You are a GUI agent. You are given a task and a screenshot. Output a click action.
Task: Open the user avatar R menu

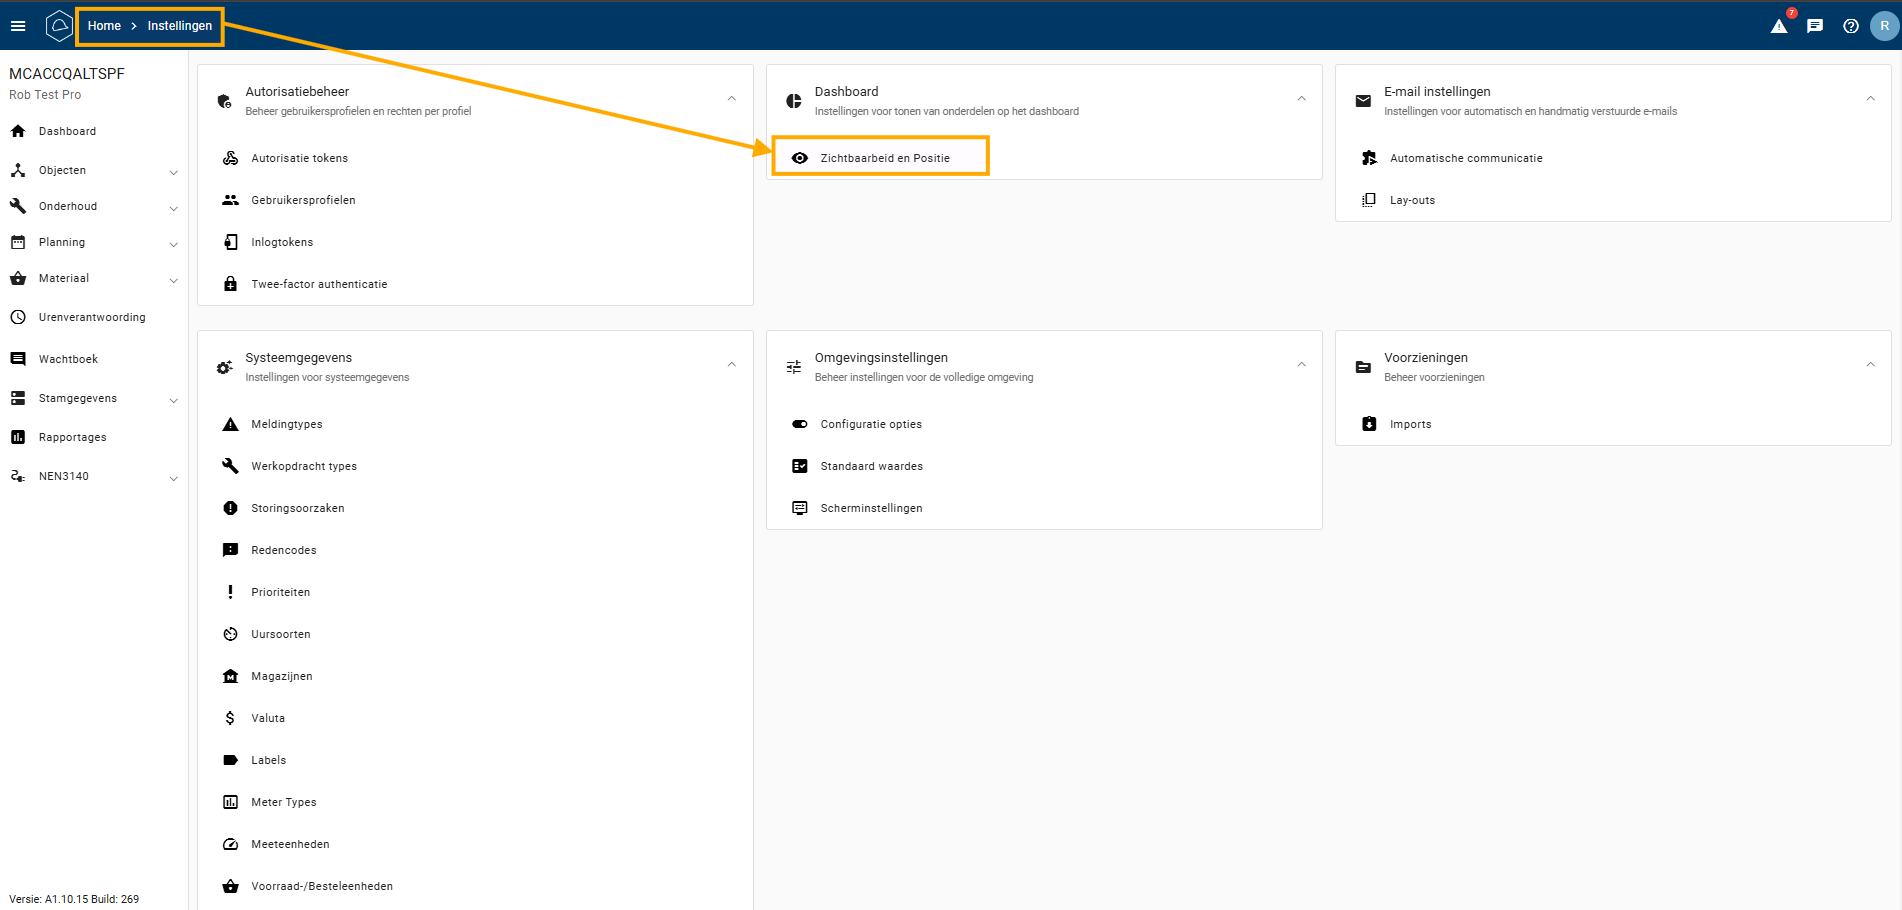click(x=1884, y=26)
